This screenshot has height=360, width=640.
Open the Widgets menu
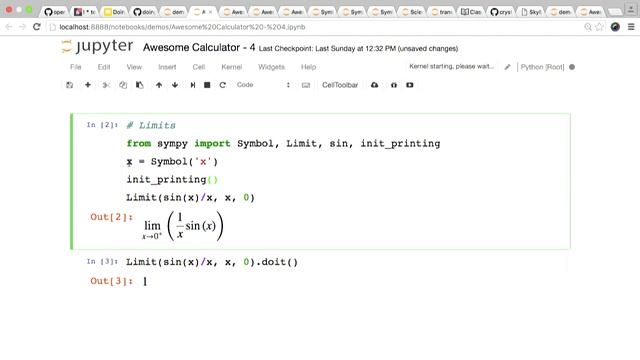(271, 67)
